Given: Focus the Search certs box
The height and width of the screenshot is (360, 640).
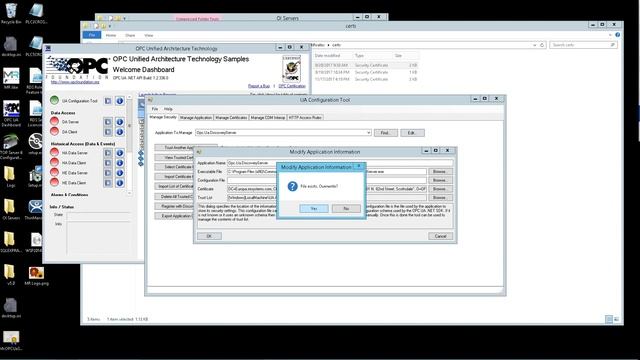Looking at the screenshot, I should 583,45.
